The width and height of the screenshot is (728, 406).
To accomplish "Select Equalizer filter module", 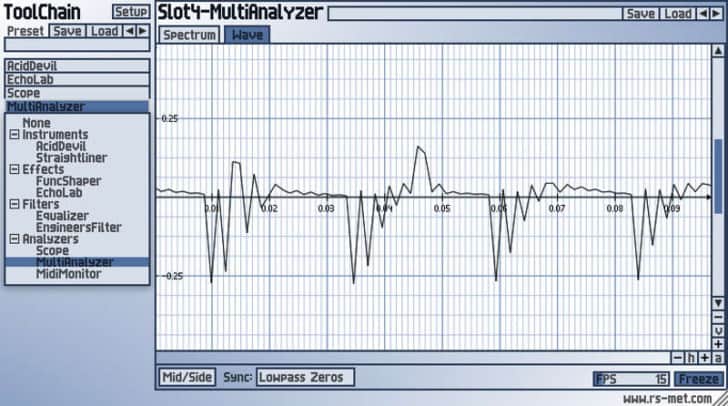I will (x=62, y=216).
